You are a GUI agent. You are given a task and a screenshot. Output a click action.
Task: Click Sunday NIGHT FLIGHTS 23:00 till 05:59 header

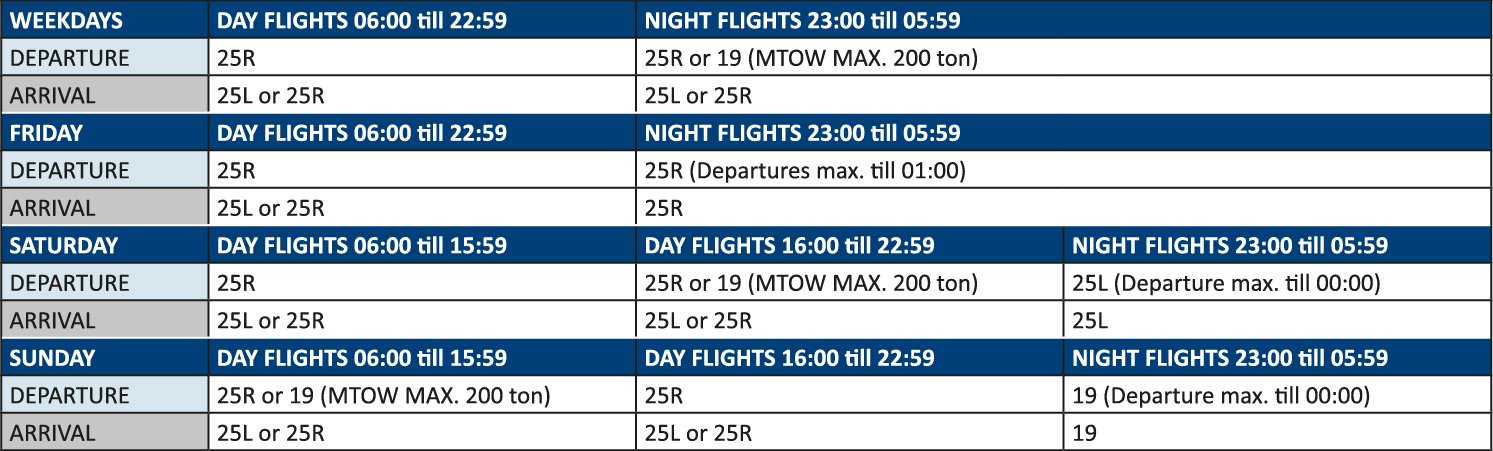1278,358
